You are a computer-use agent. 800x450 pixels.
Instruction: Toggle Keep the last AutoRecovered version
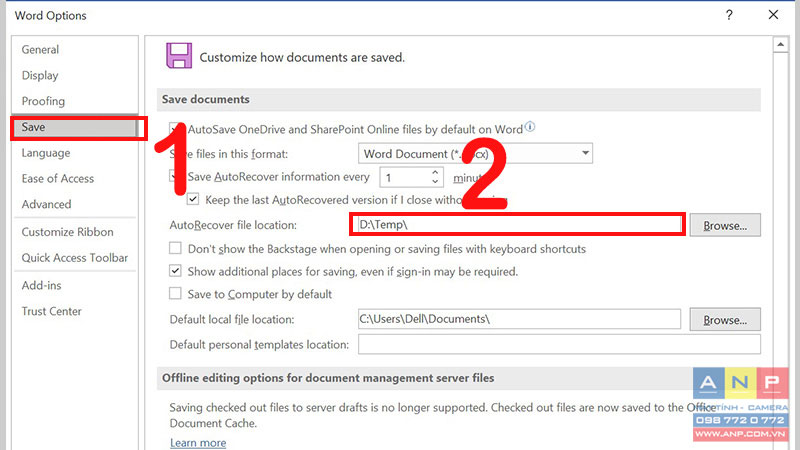pyautogui.click(x=193, y=199)
